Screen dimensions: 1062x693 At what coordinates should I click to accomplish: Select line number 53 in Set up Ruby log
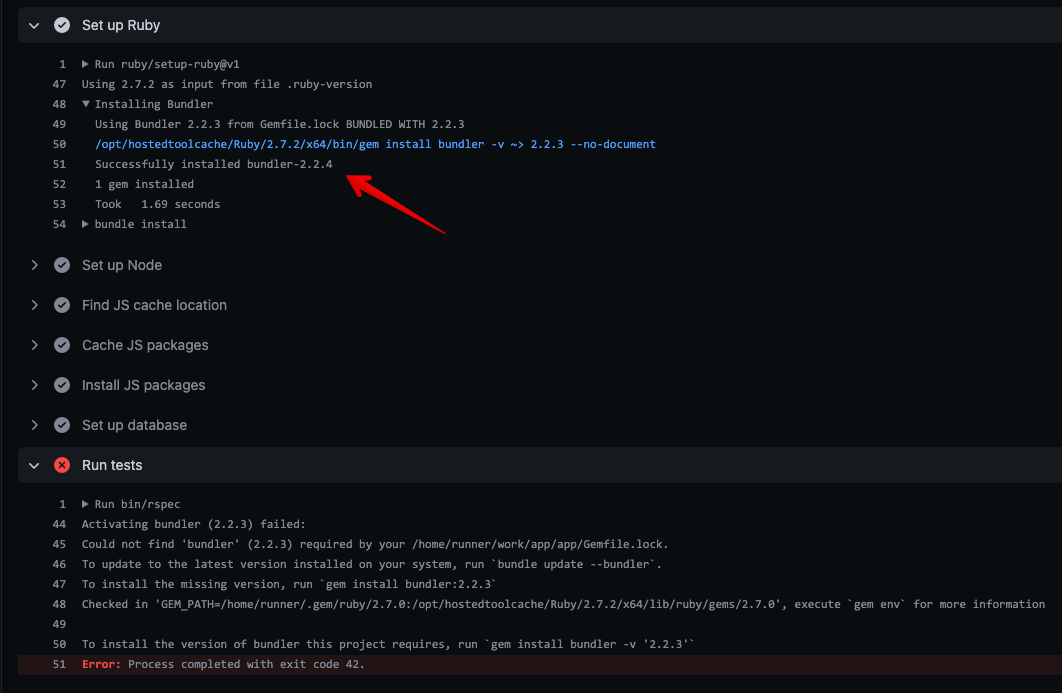(59, 204)
